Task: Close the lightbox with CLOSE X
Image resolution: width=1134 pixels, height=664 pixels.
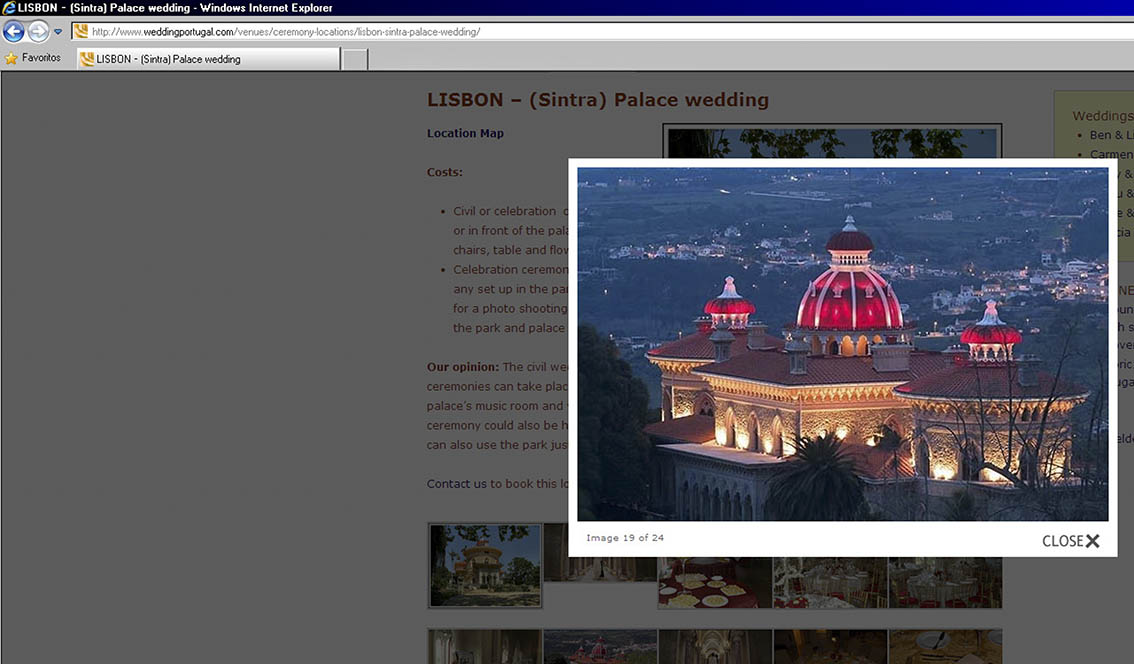Action: tap(1070, 541)
